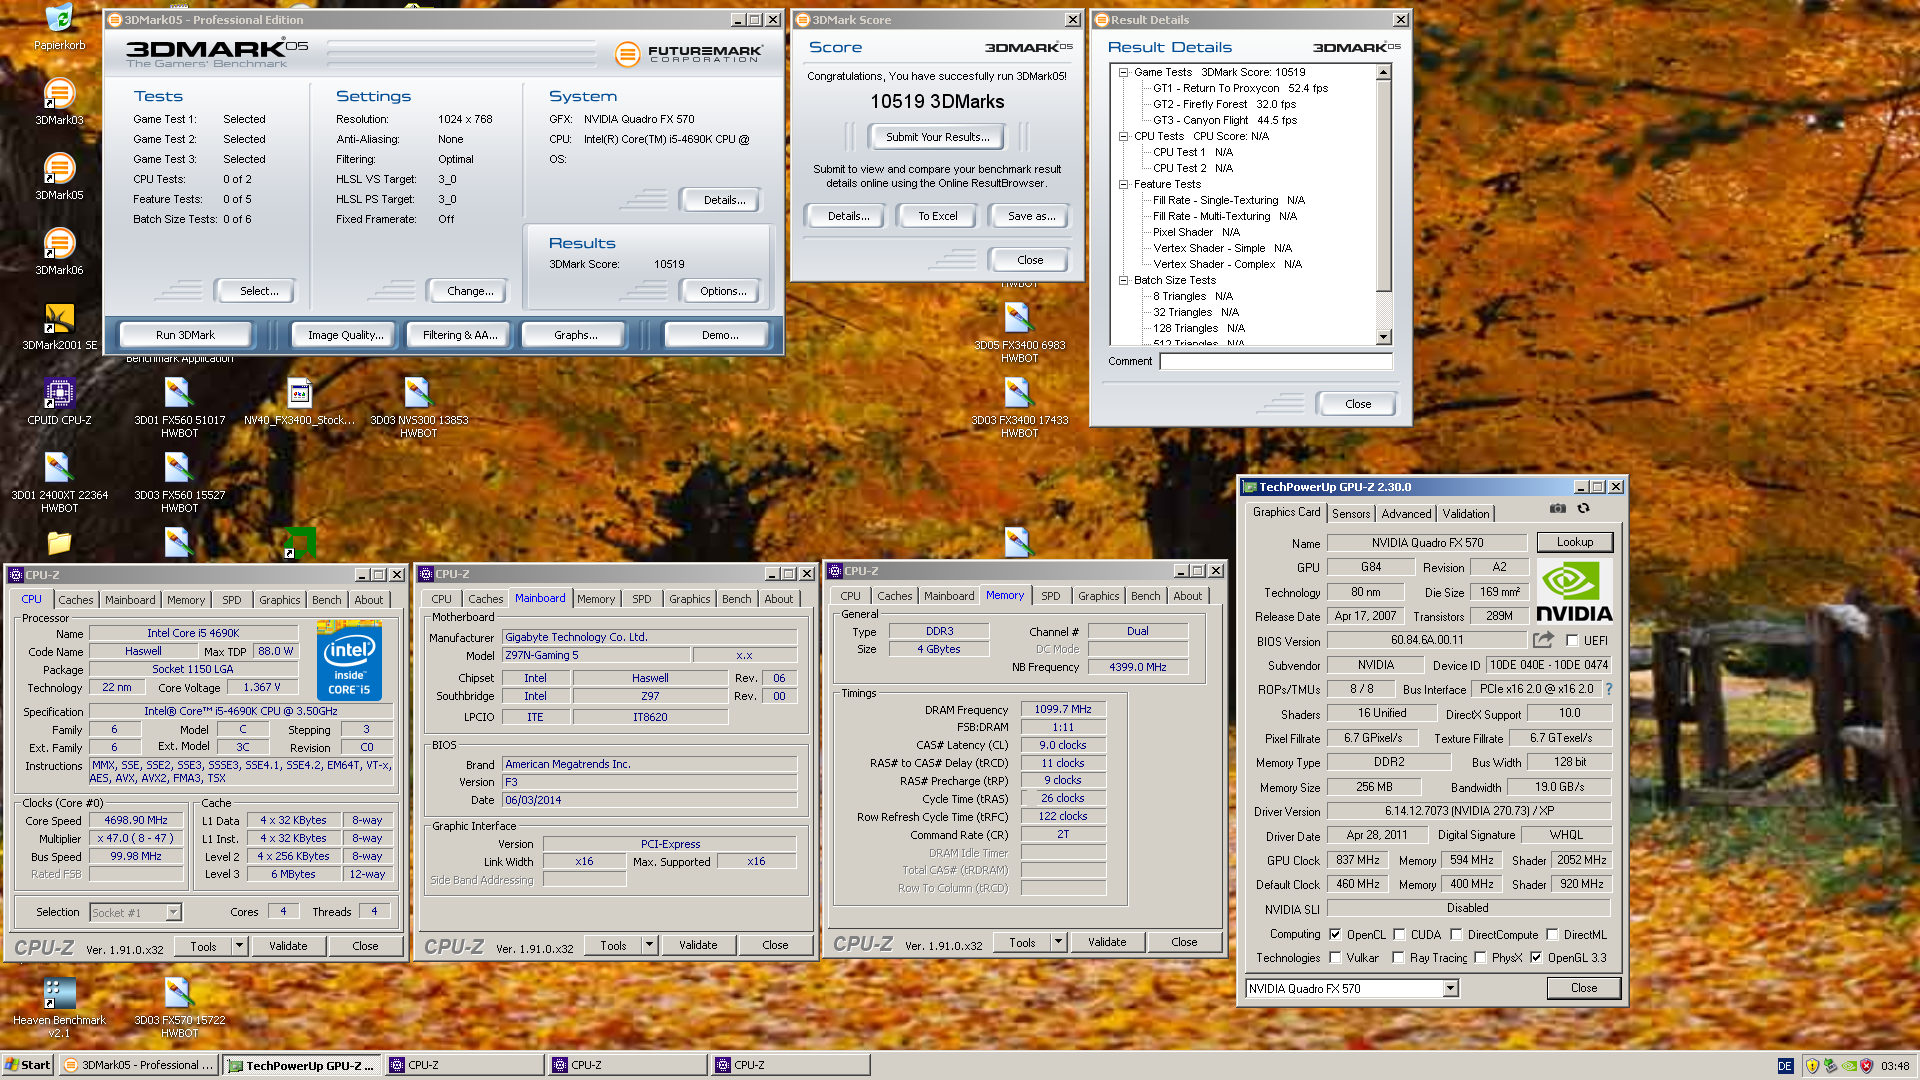The height and width of the screenshot is (1080, 1920).
Task: Toggle the Vulkan checkbox
Action: pyautogui.click(x=1335, y=958)
